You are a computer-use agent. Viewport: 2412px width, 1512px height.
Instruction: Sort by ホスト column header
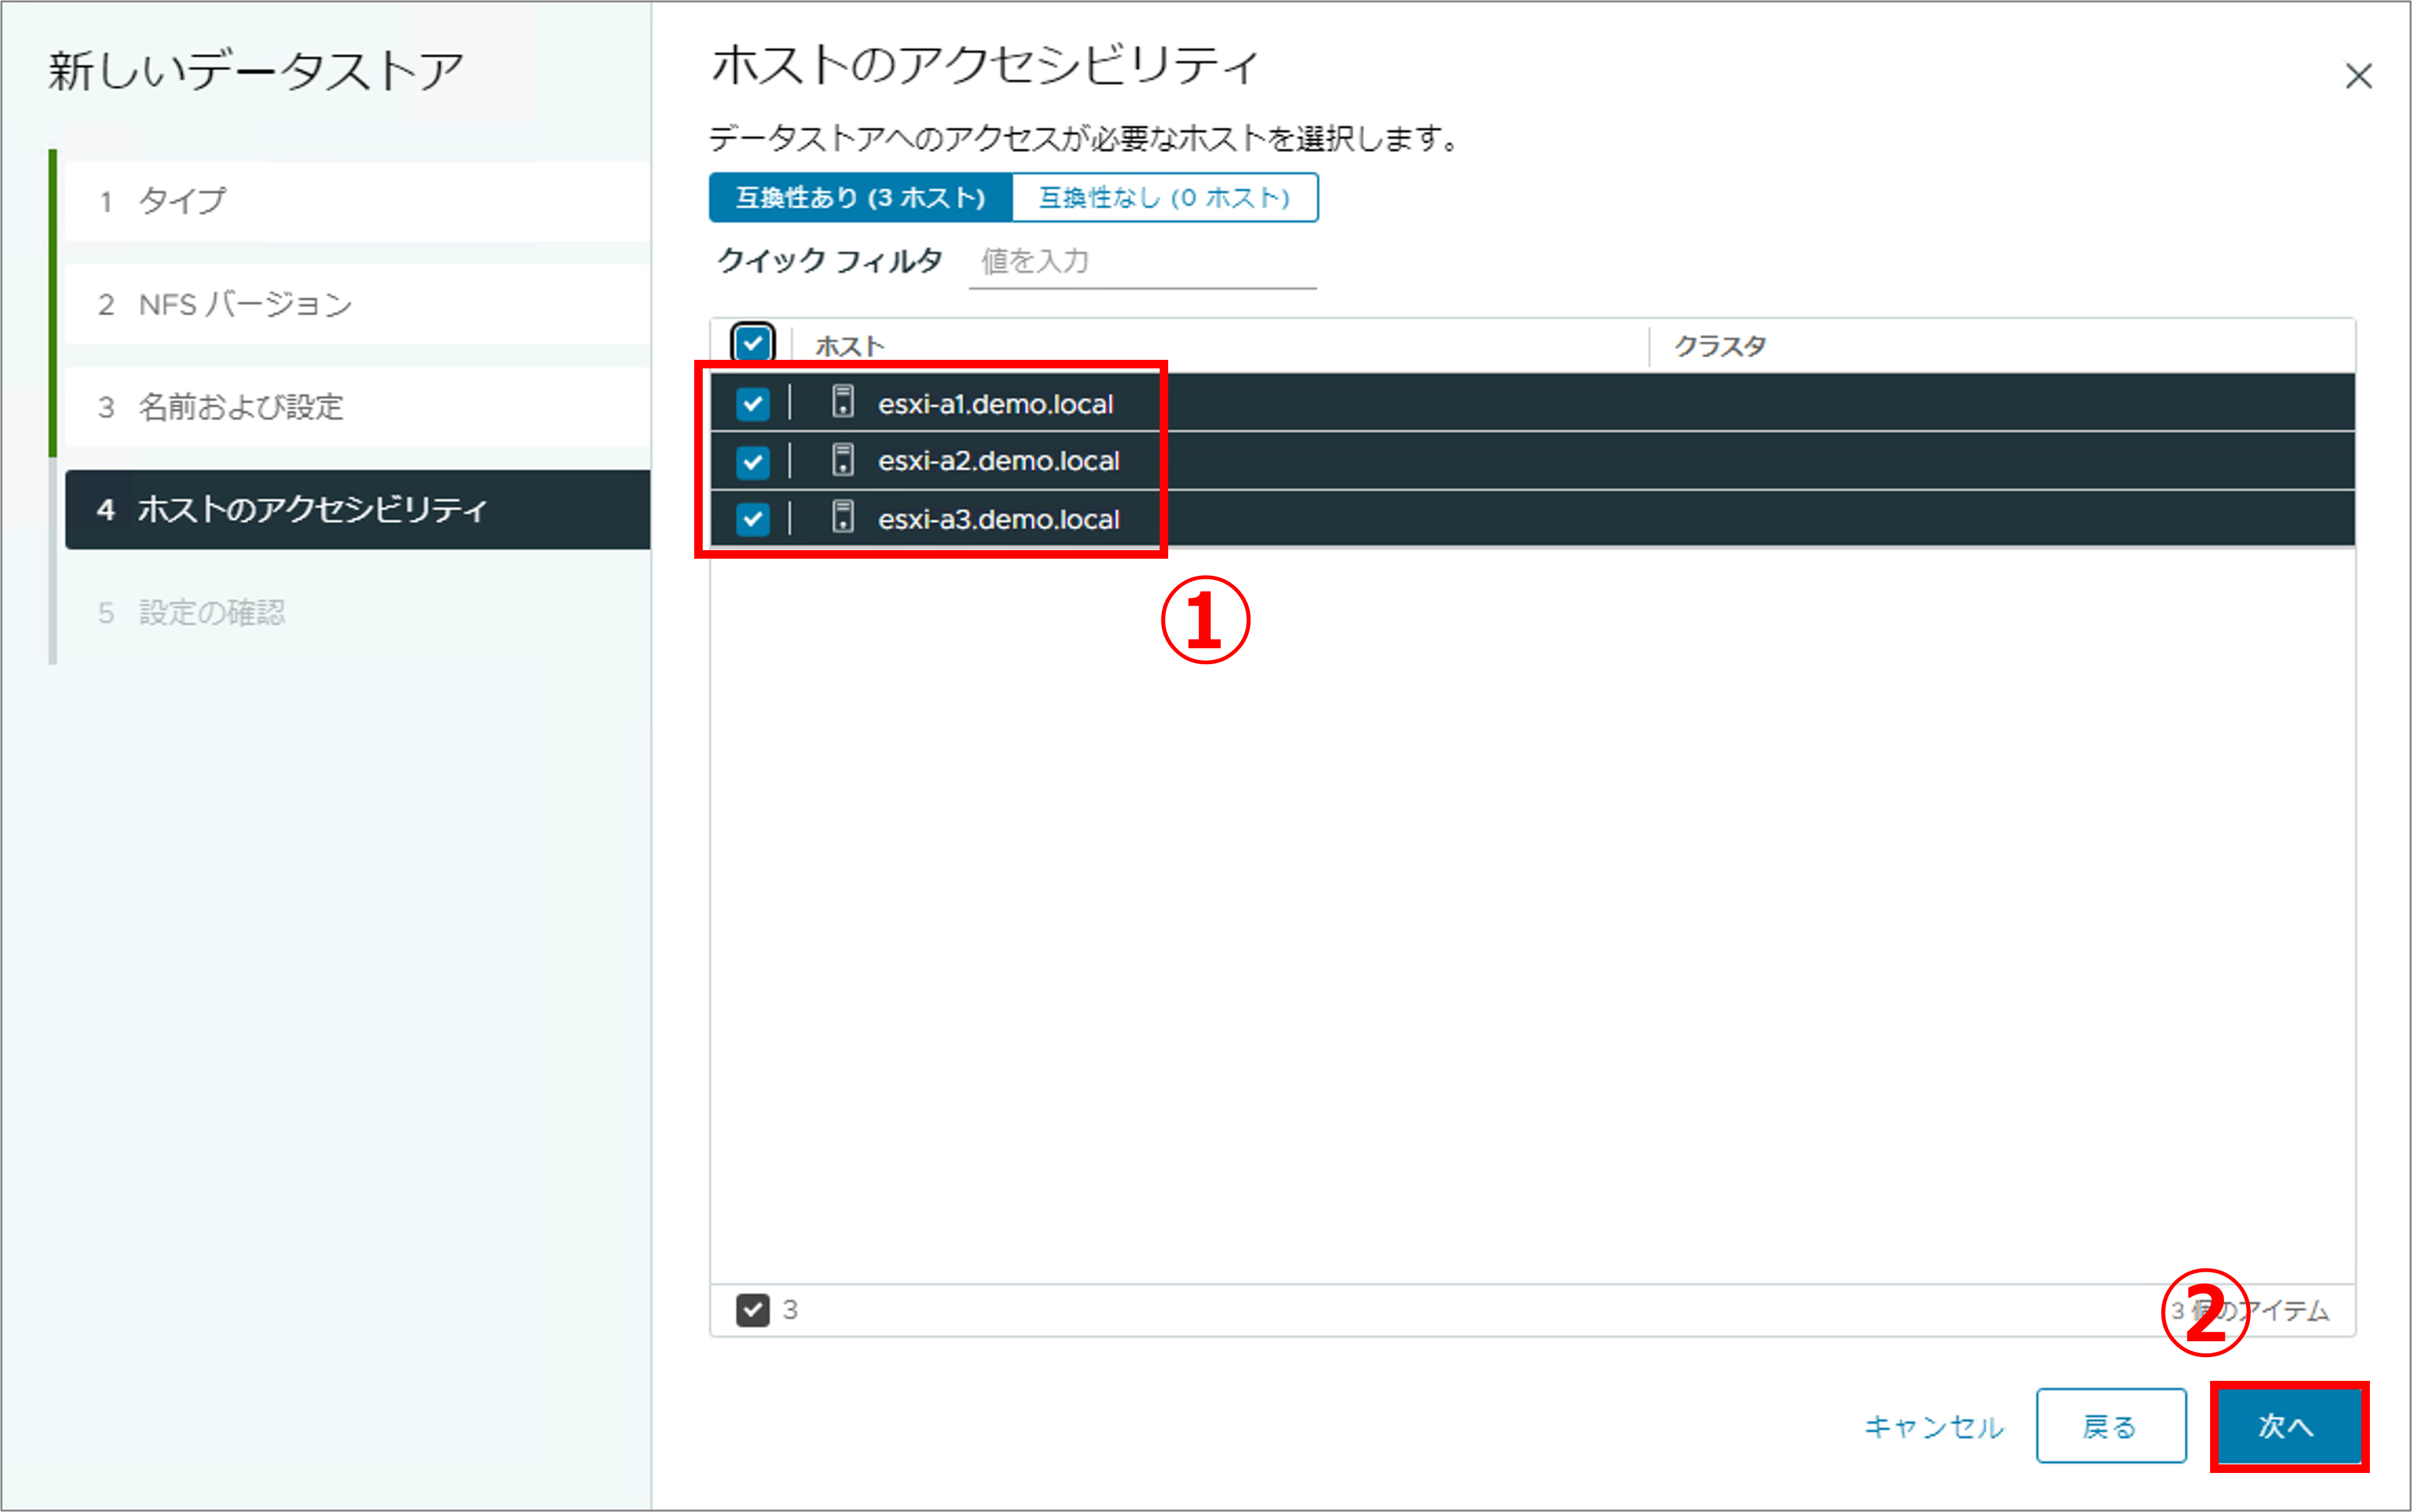tap(850, 346)
